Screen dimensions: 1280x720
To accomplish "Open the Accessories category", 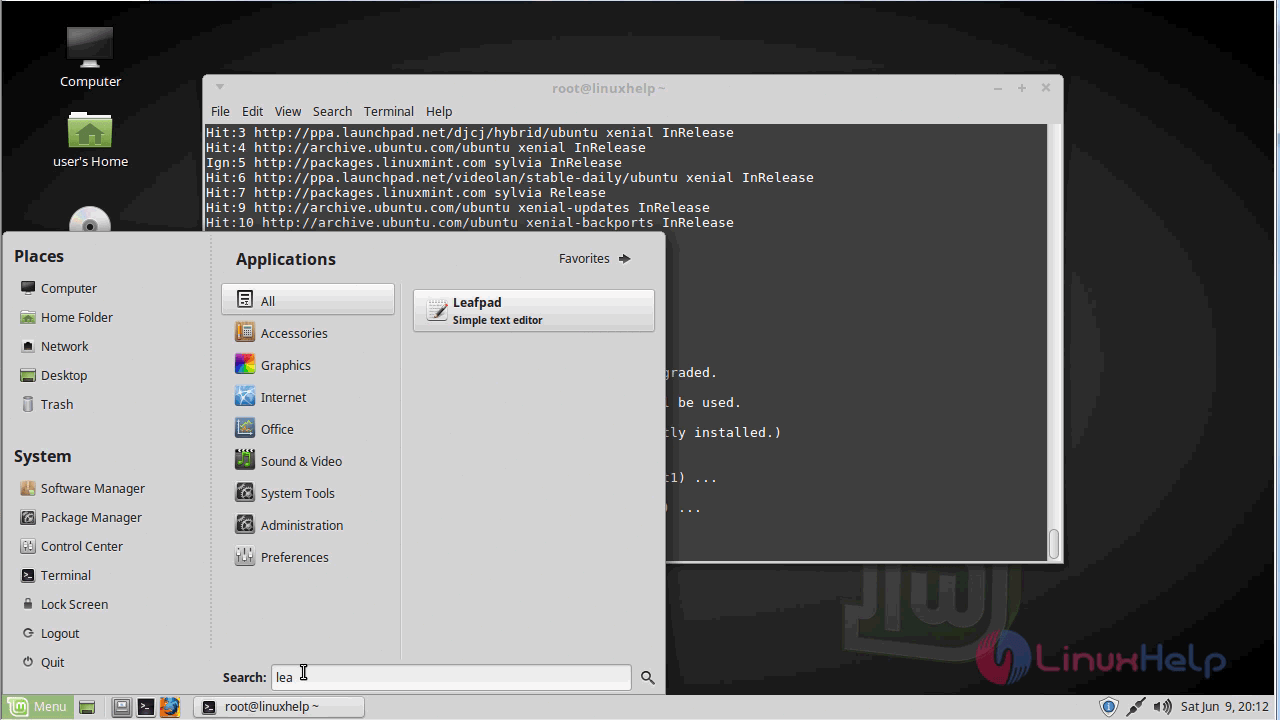I will click(x=308, y=333).
